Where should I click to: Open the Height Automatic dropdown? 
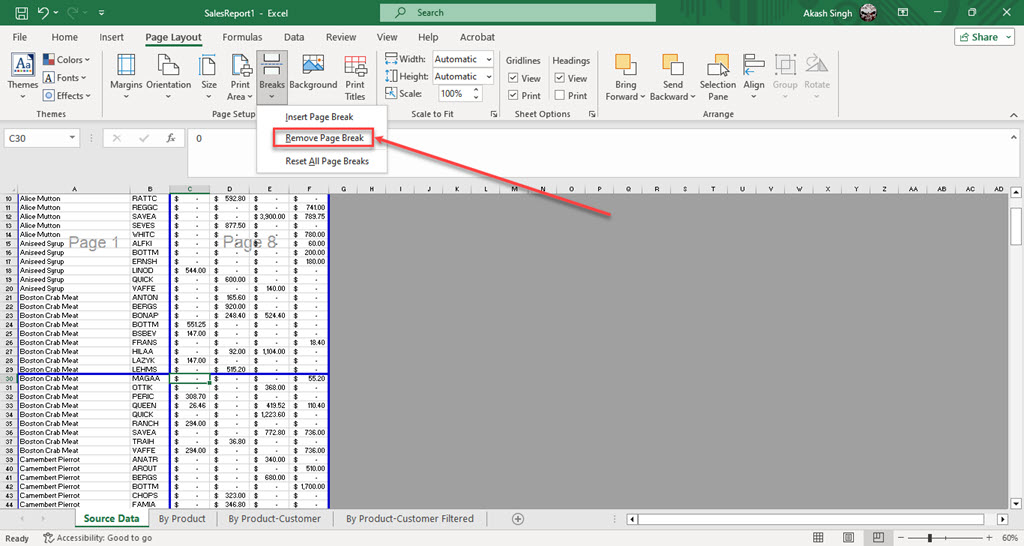tap(488, 76)
